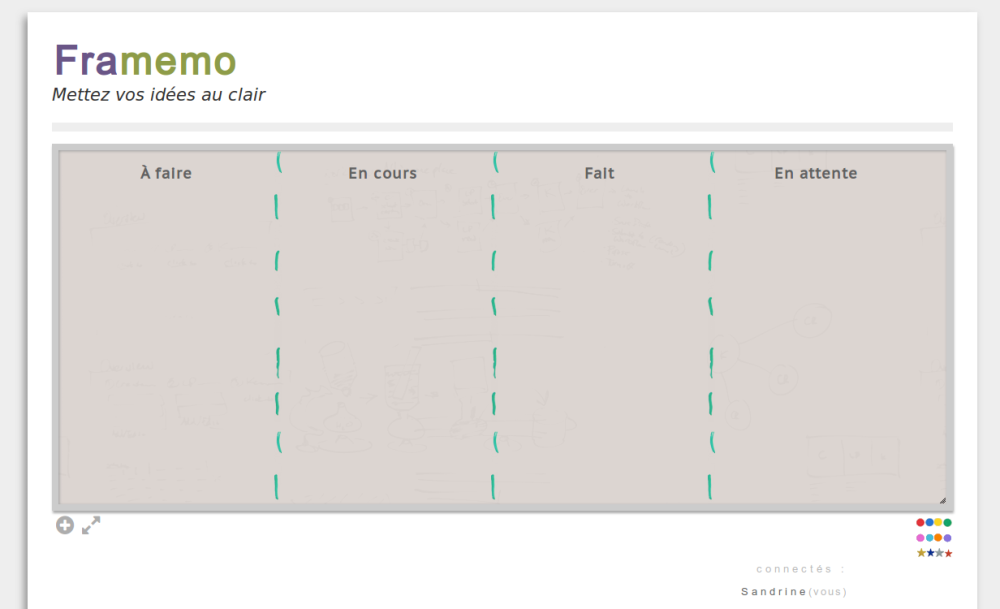Add a new card with the plus icon
Image resolution: width=1000 pixels, height=609 pixels.
[64, 525]
